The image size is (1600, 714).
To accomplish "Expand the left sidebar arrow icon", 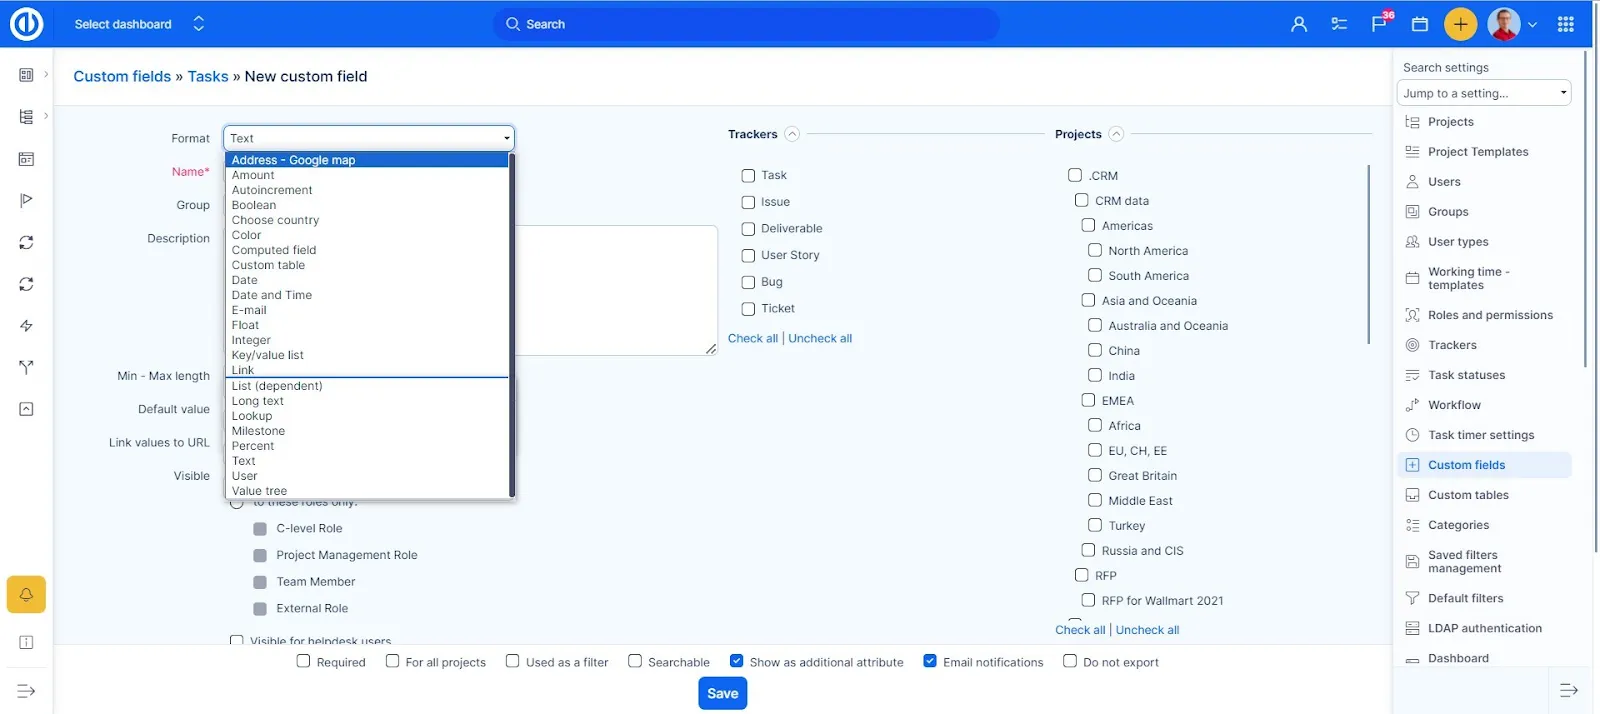I will 26,691.
